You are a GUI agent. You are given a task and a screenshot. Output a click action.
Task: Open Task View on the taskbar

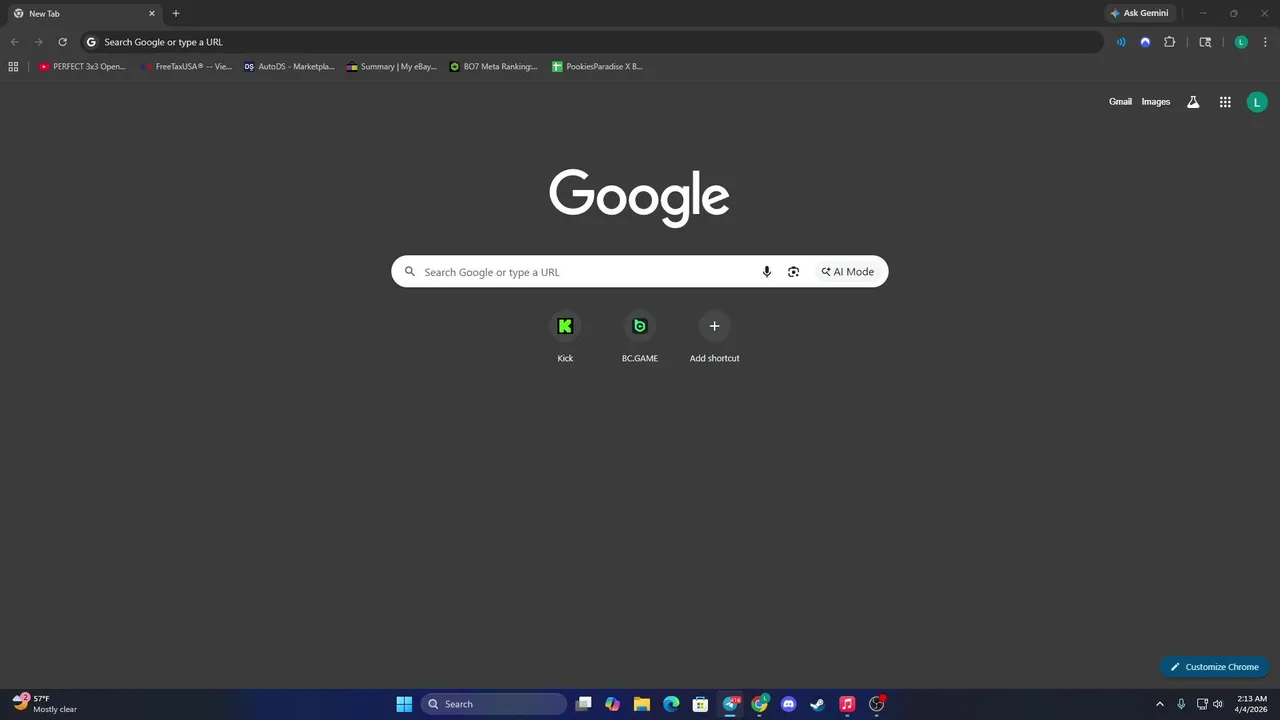point(584,704)
